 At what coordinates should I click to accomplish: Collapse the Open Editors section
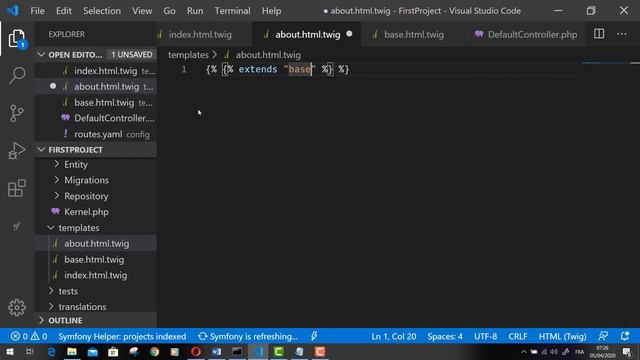41,54
